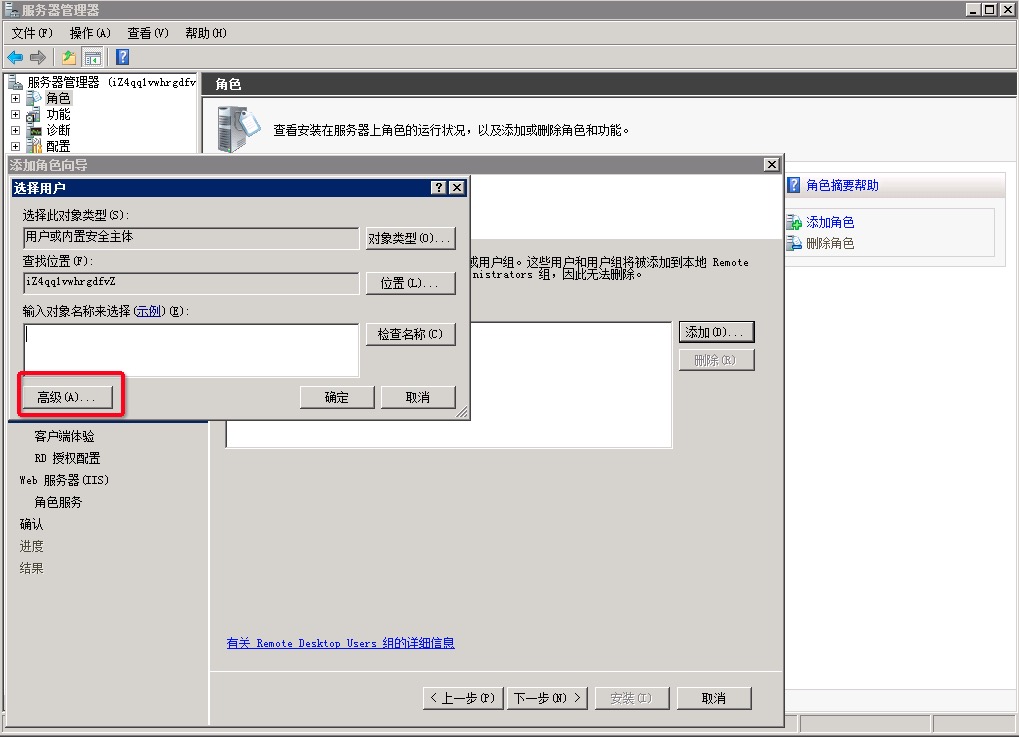The image size is (1019, 737).
Task: Click the 添加角色 icon in right pane
Action: point(794,223)
